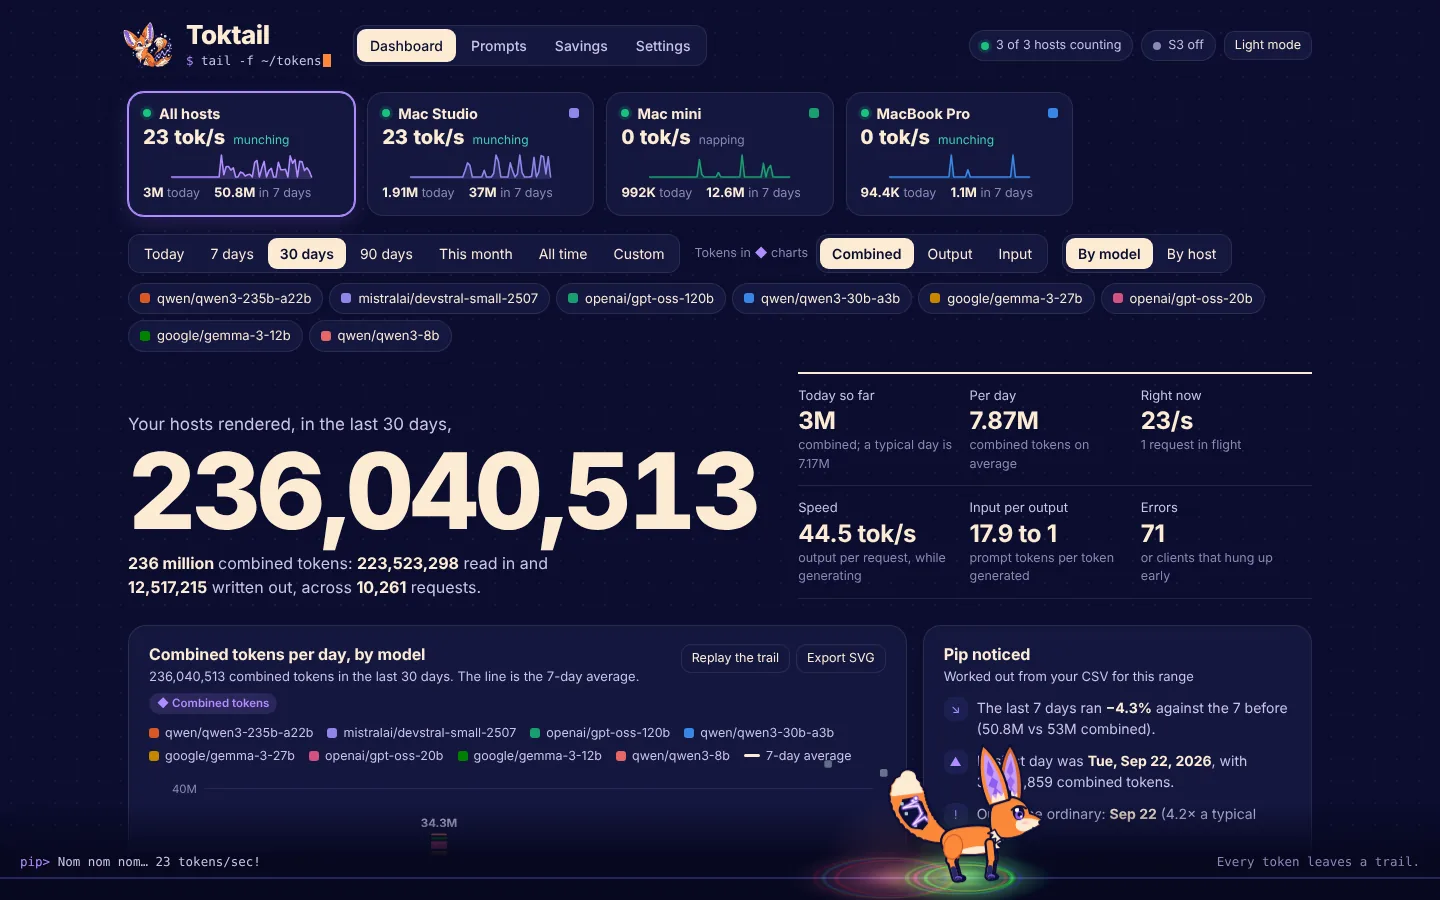Toggle the qwen/qwen3-235b-a22b model chip
This screenshot has width=1440, height=900.
pyautogui.click(x=226, y=298)
